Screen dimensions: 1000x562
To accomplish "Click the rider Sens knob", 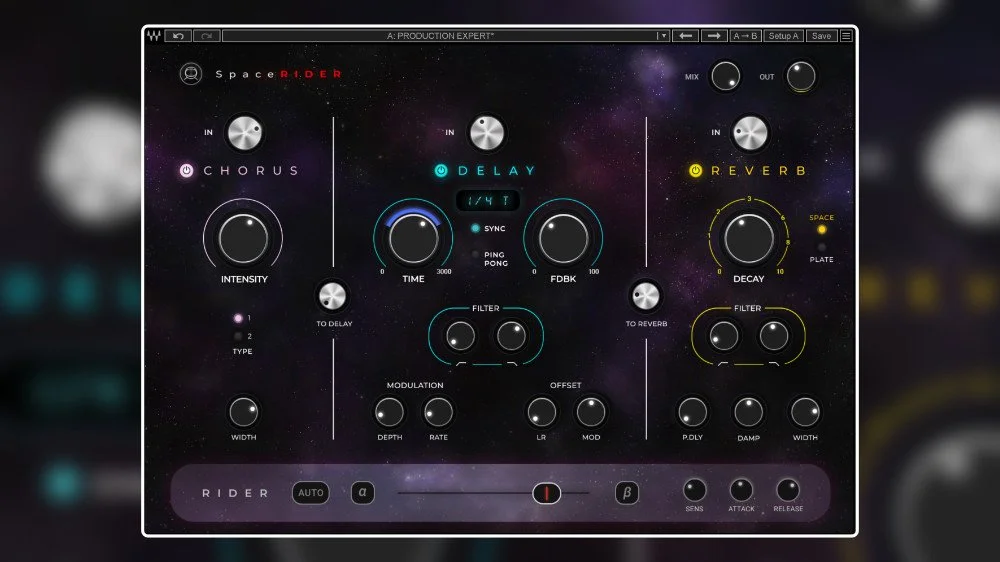I will coord(695,490).
